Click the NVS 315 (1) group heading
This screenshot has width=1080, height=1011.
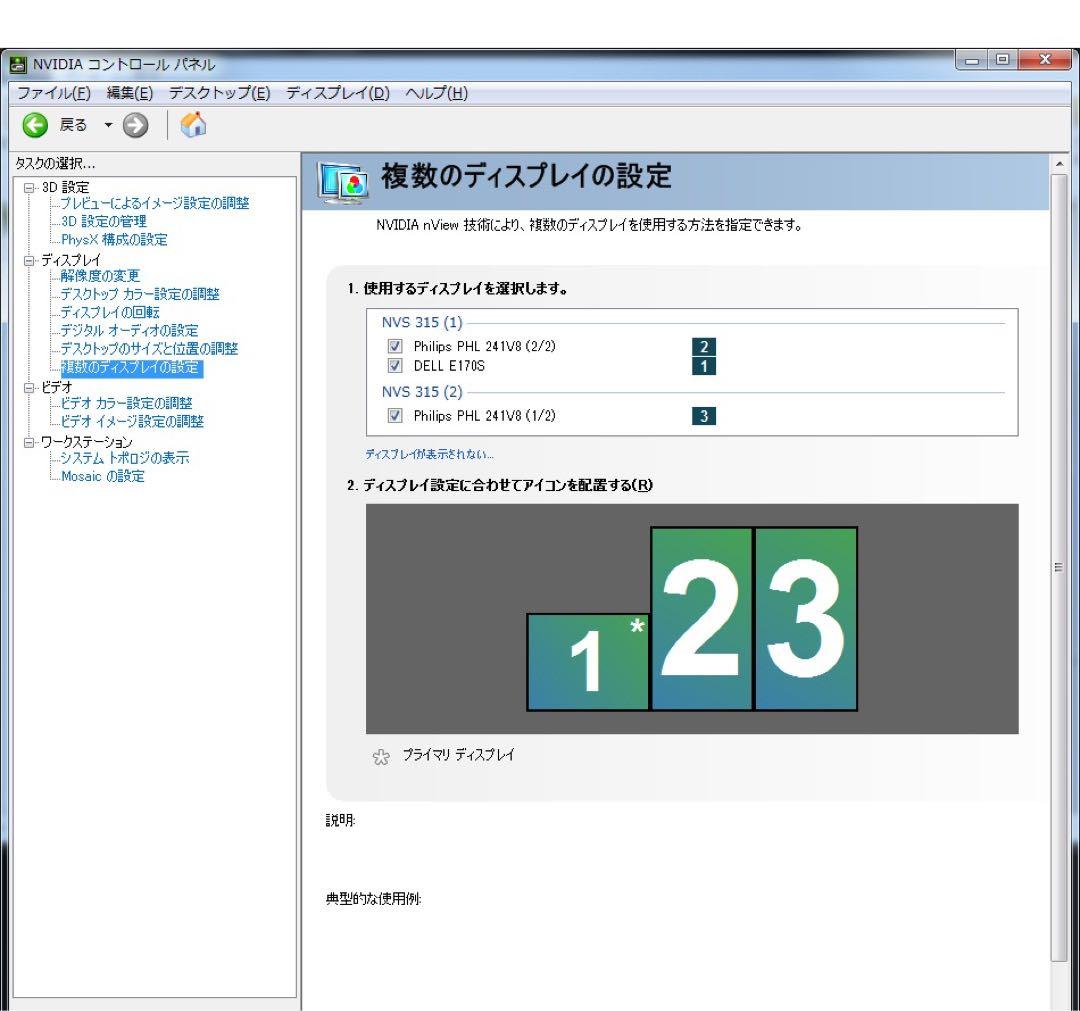coord(422,322)
